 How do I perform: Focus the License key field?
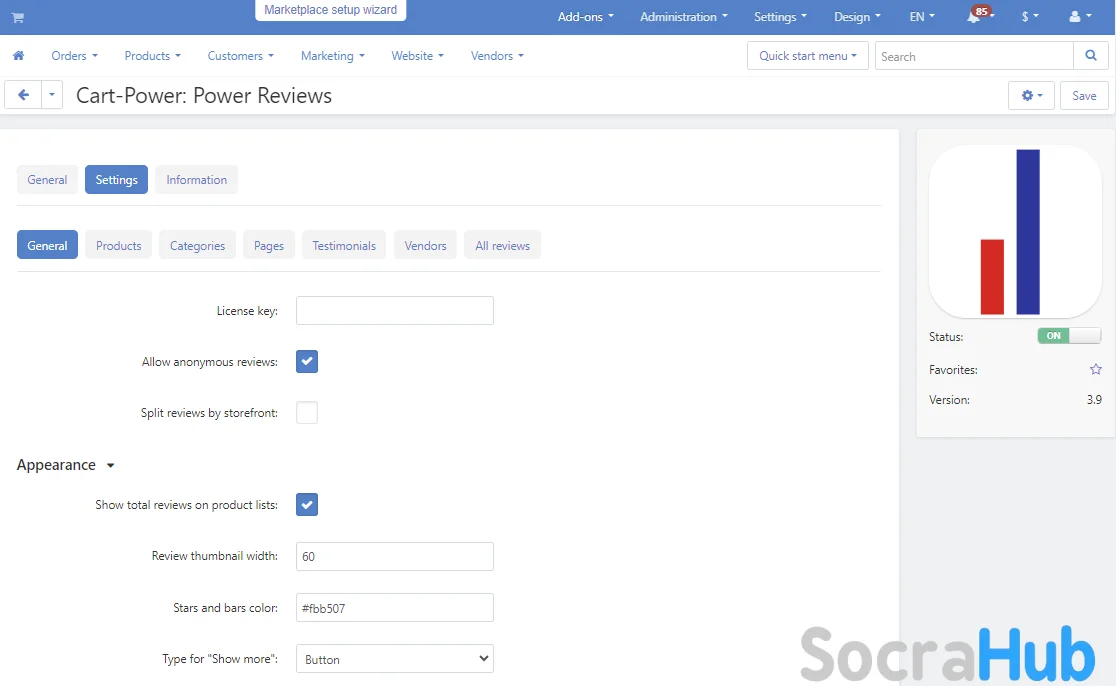click(x=394, y=310)
